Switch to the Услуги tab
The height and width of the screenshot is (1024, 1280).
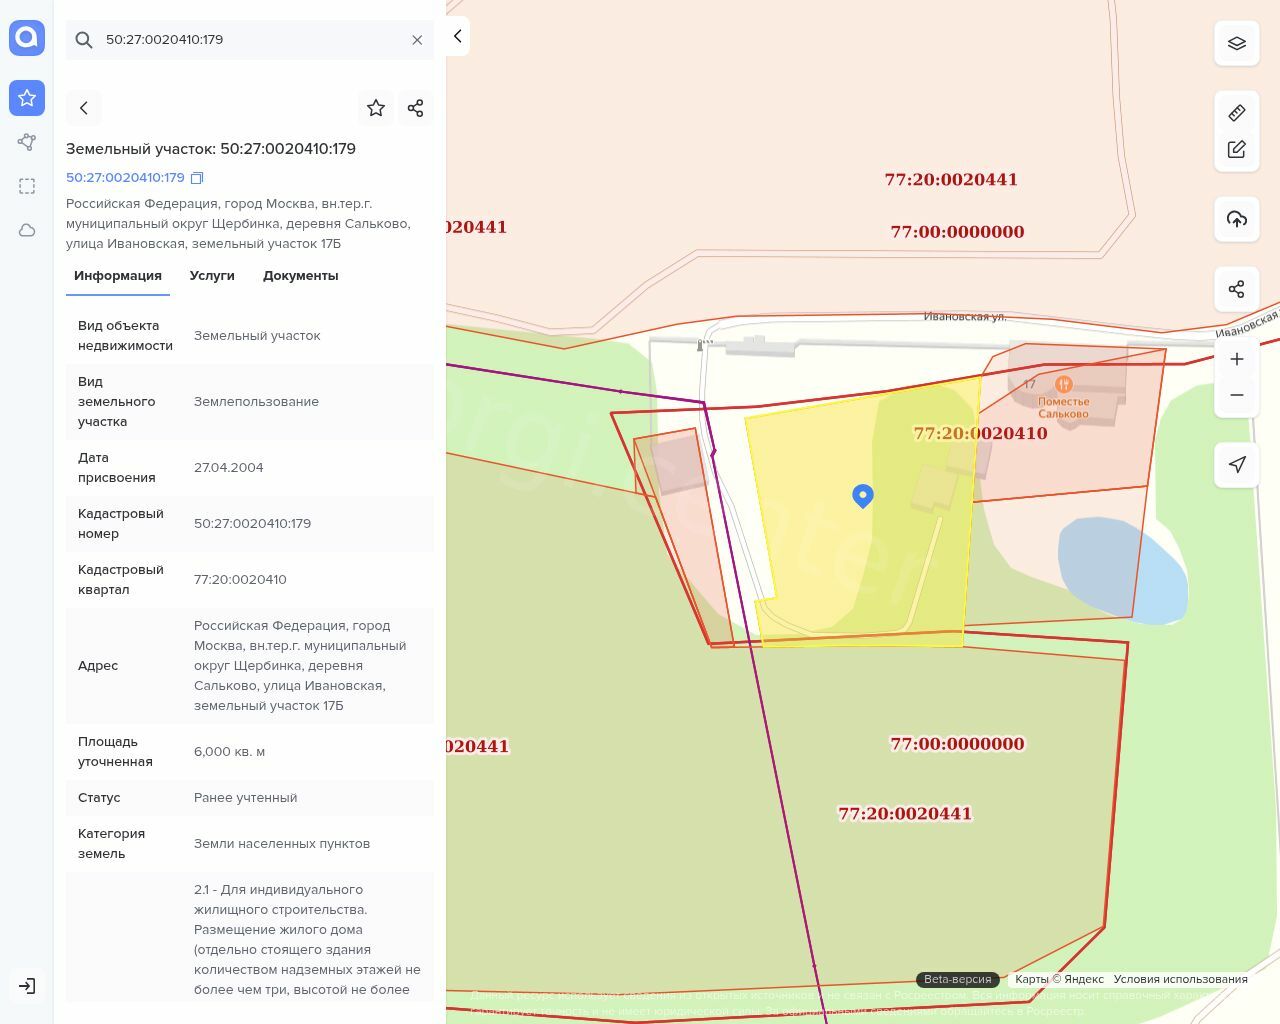[x=212, y=276]
